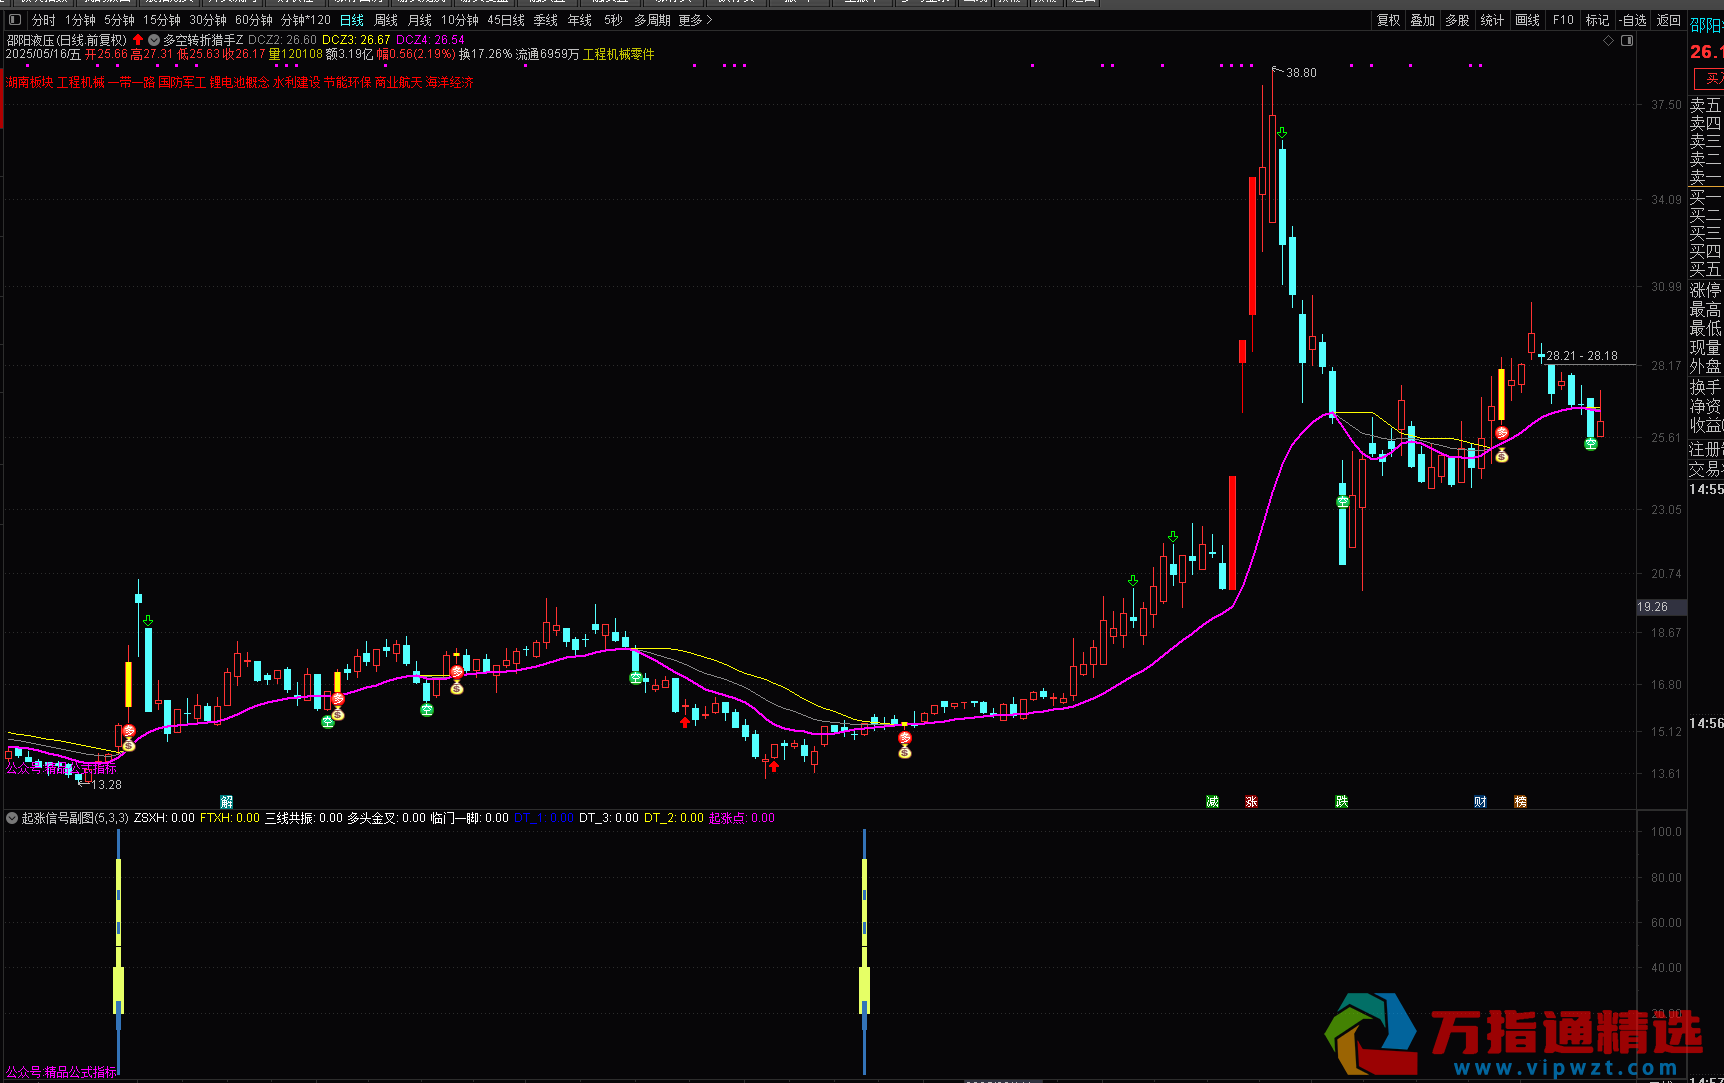
Task: Switch to 60分钟 period
Action: (254, 20)
